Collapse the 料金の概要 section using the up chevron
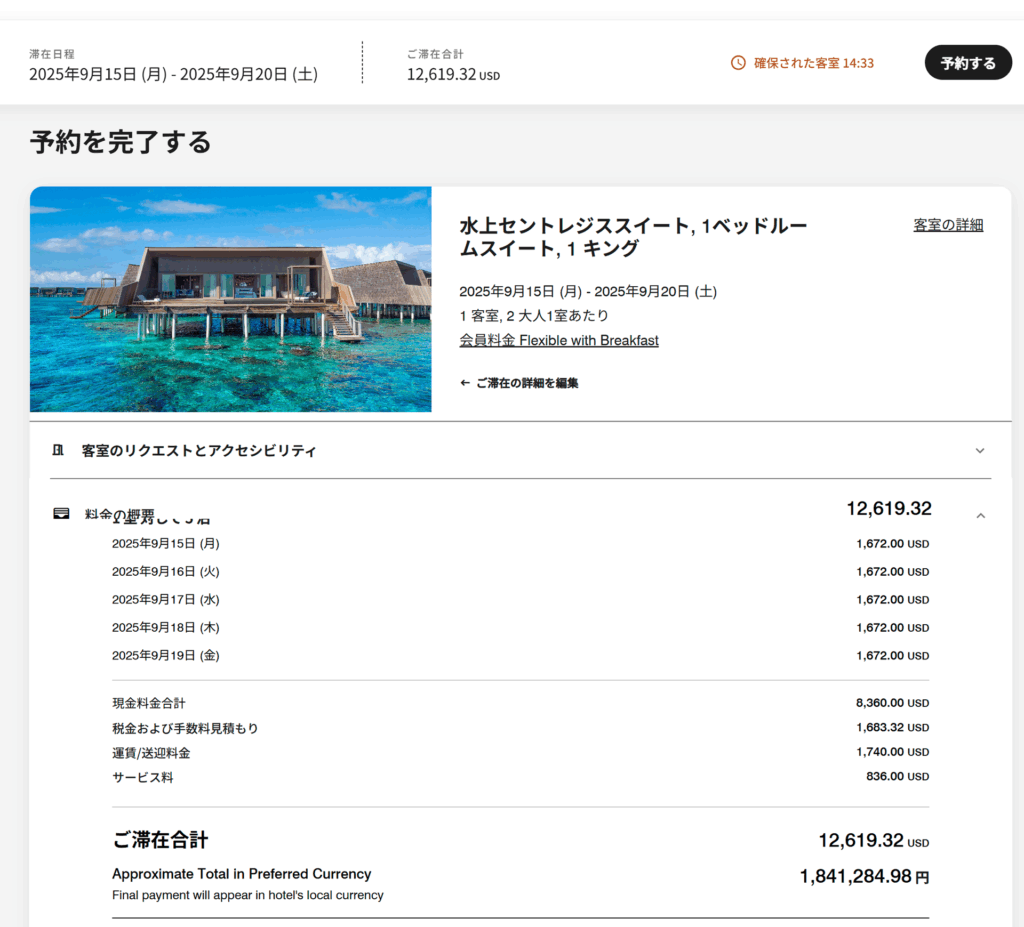Screen dimensions: 1024x927 979,515
